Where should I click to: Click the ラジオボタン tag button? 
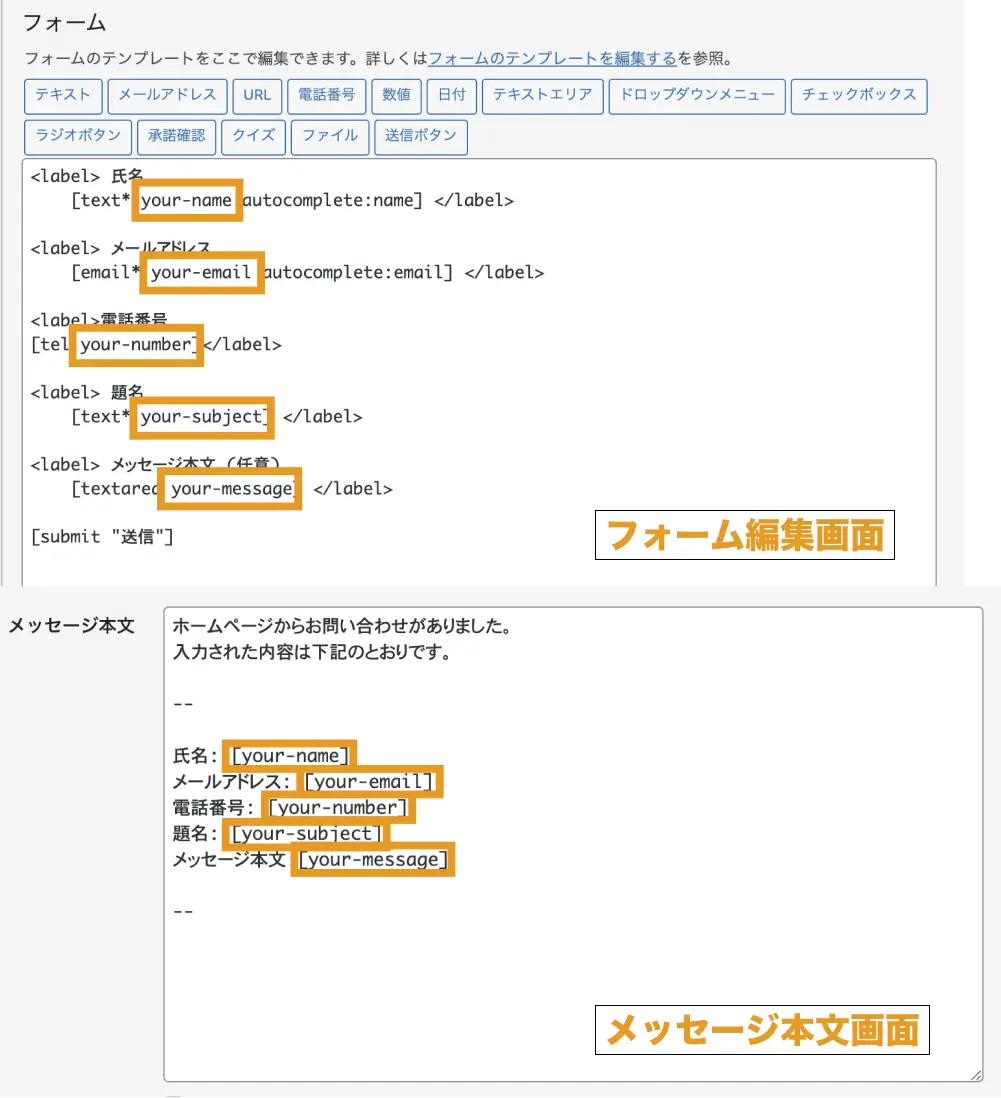[x=78, y=136]
